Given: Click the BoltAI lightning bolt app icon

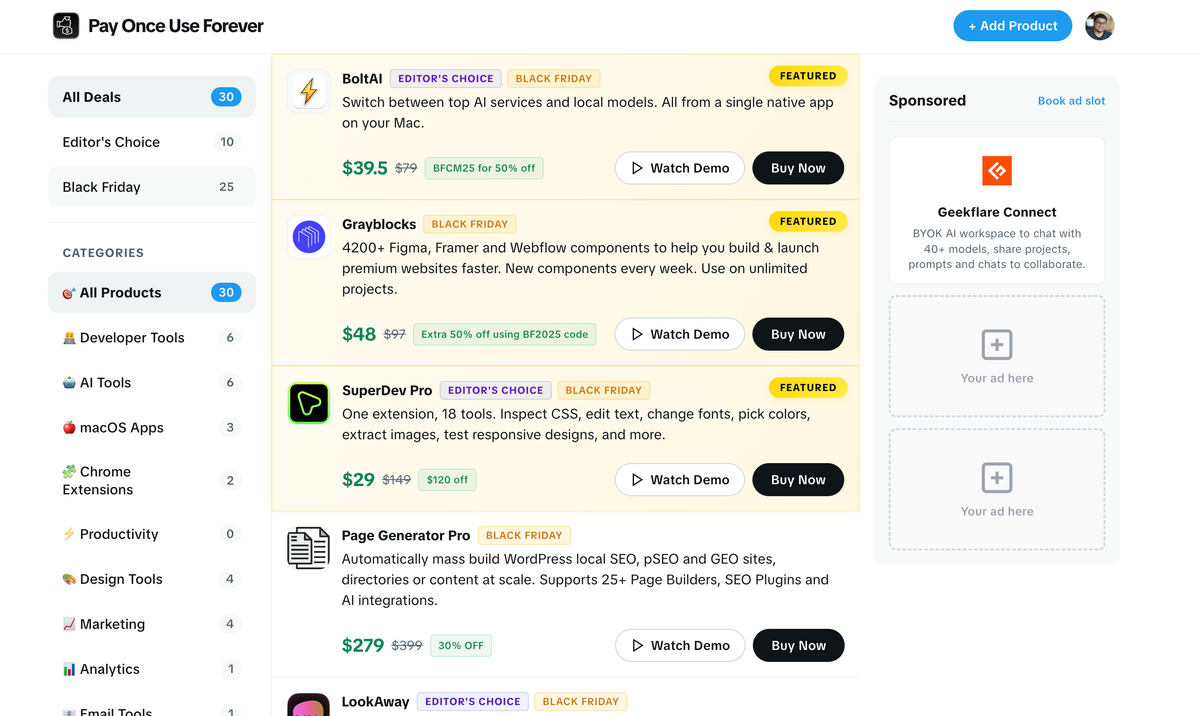Looking at the screenshot, I should (x=309, y=92).
